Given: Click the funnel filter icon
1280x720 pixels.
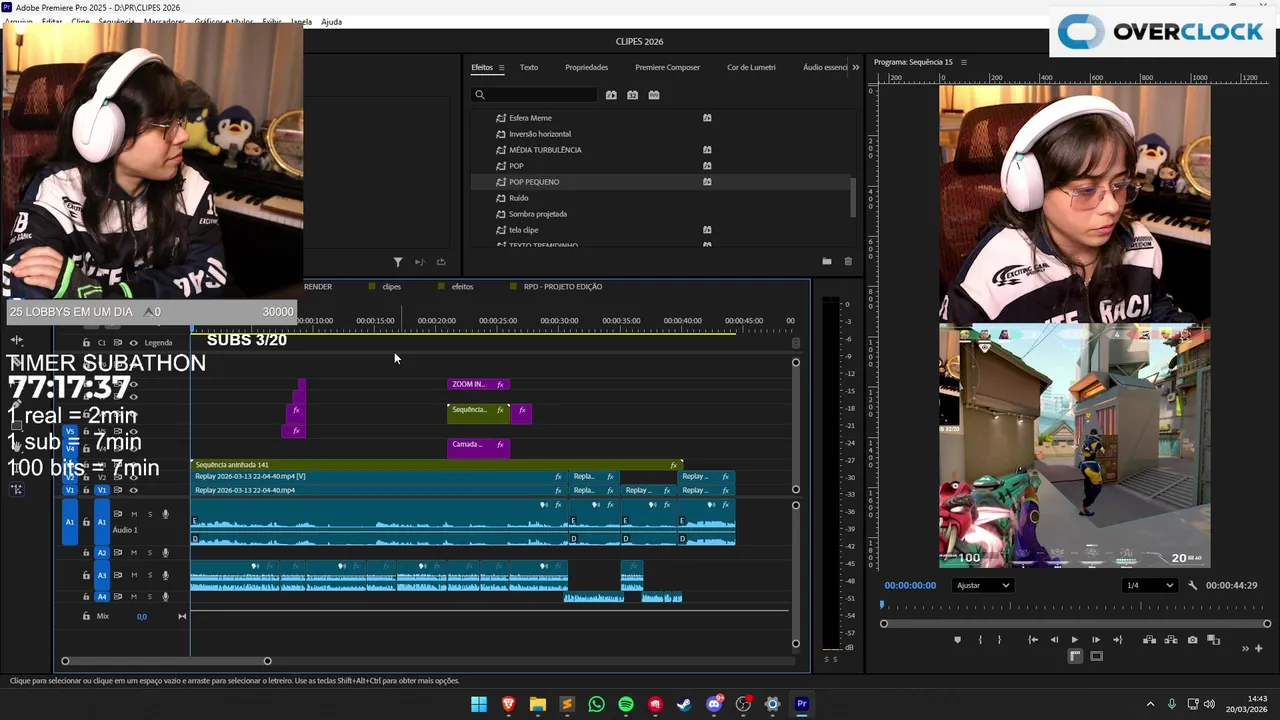Looking at the screenshot, I should click(x=398, y=262).
